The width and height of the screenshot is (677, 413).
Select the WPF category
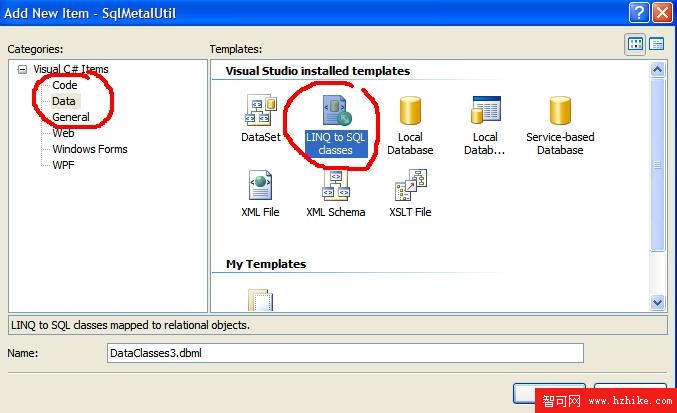(x=63, y=165)
